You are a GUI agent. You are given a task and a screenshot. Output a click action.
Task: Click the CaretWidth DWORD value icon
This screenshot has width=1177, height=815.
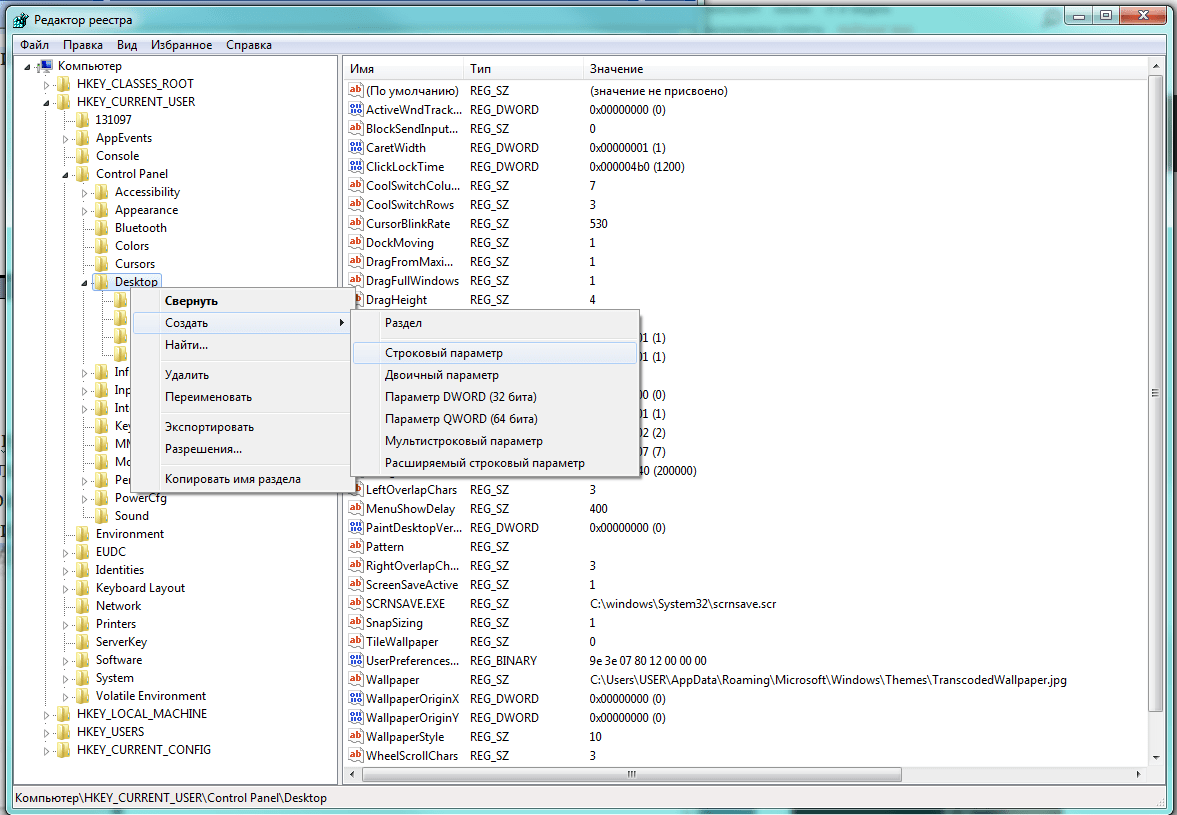pyautogui.click(x=355, y=148)
